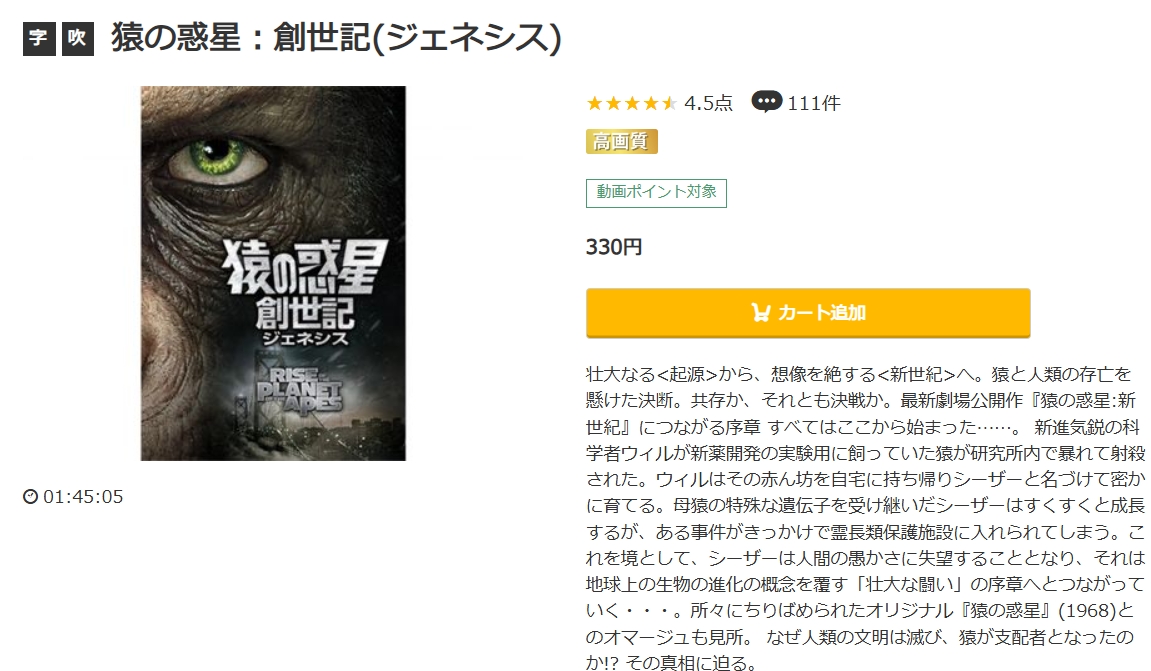Screen dimensions: 1151x671
Task: Add movie with カート追加 button
Action: pos(808,313)
